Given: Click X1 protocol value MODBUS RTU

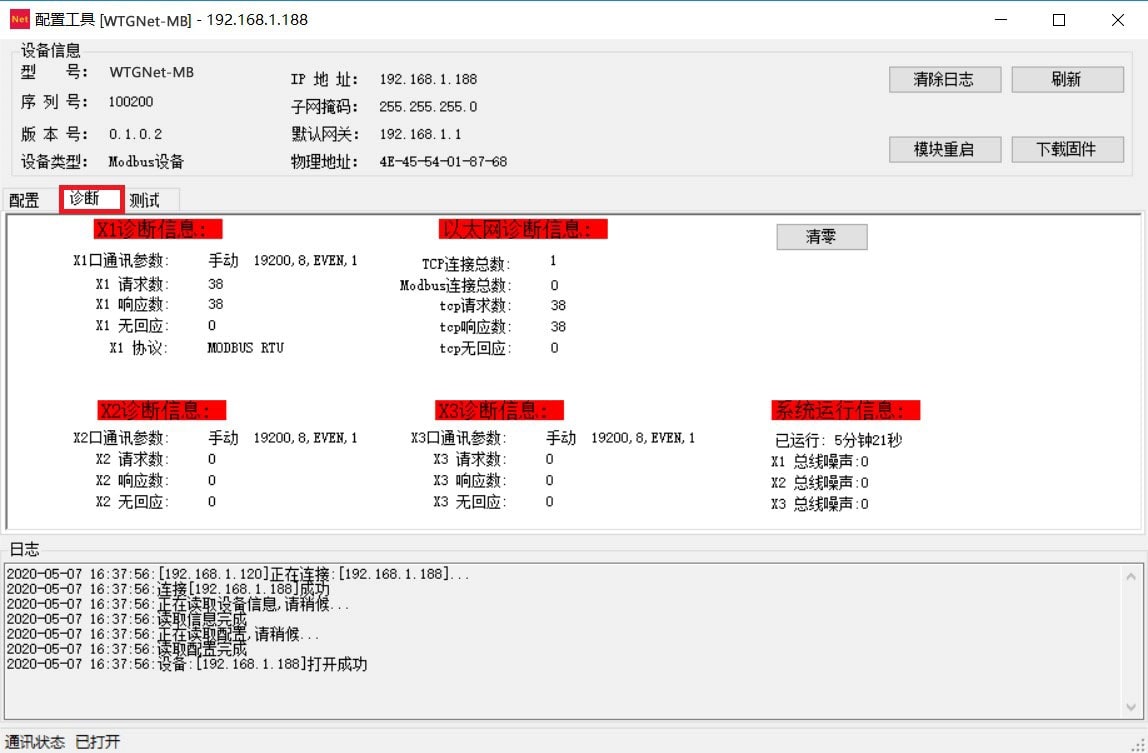Looking at the screenshot, I should [x=245, y=348].
